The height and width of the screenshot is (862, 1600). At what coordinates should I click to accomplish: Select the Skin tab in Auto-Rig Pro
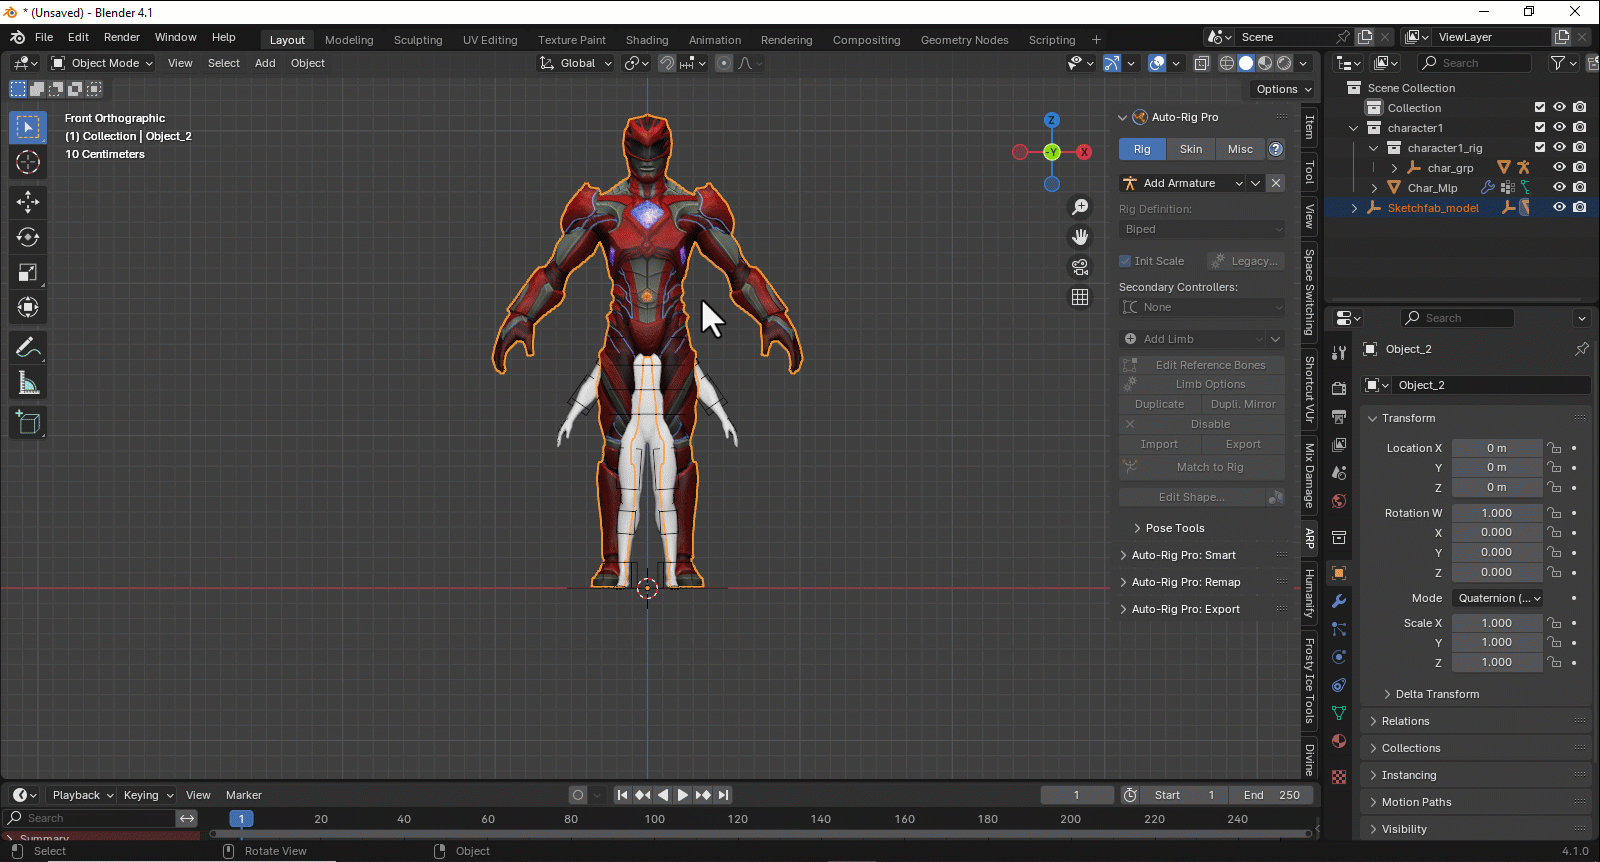(x=1191, y=149)
